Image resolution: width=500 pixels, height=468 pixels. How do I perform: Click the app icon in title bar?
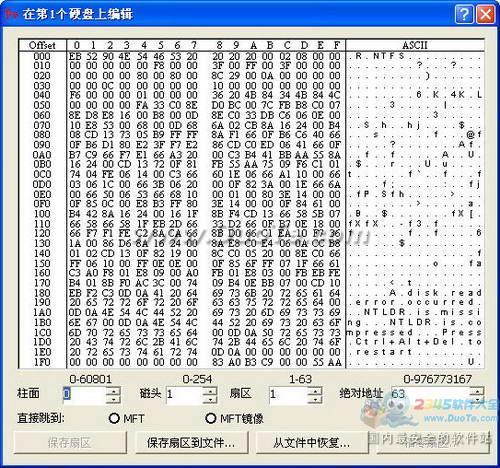(12, 14)
